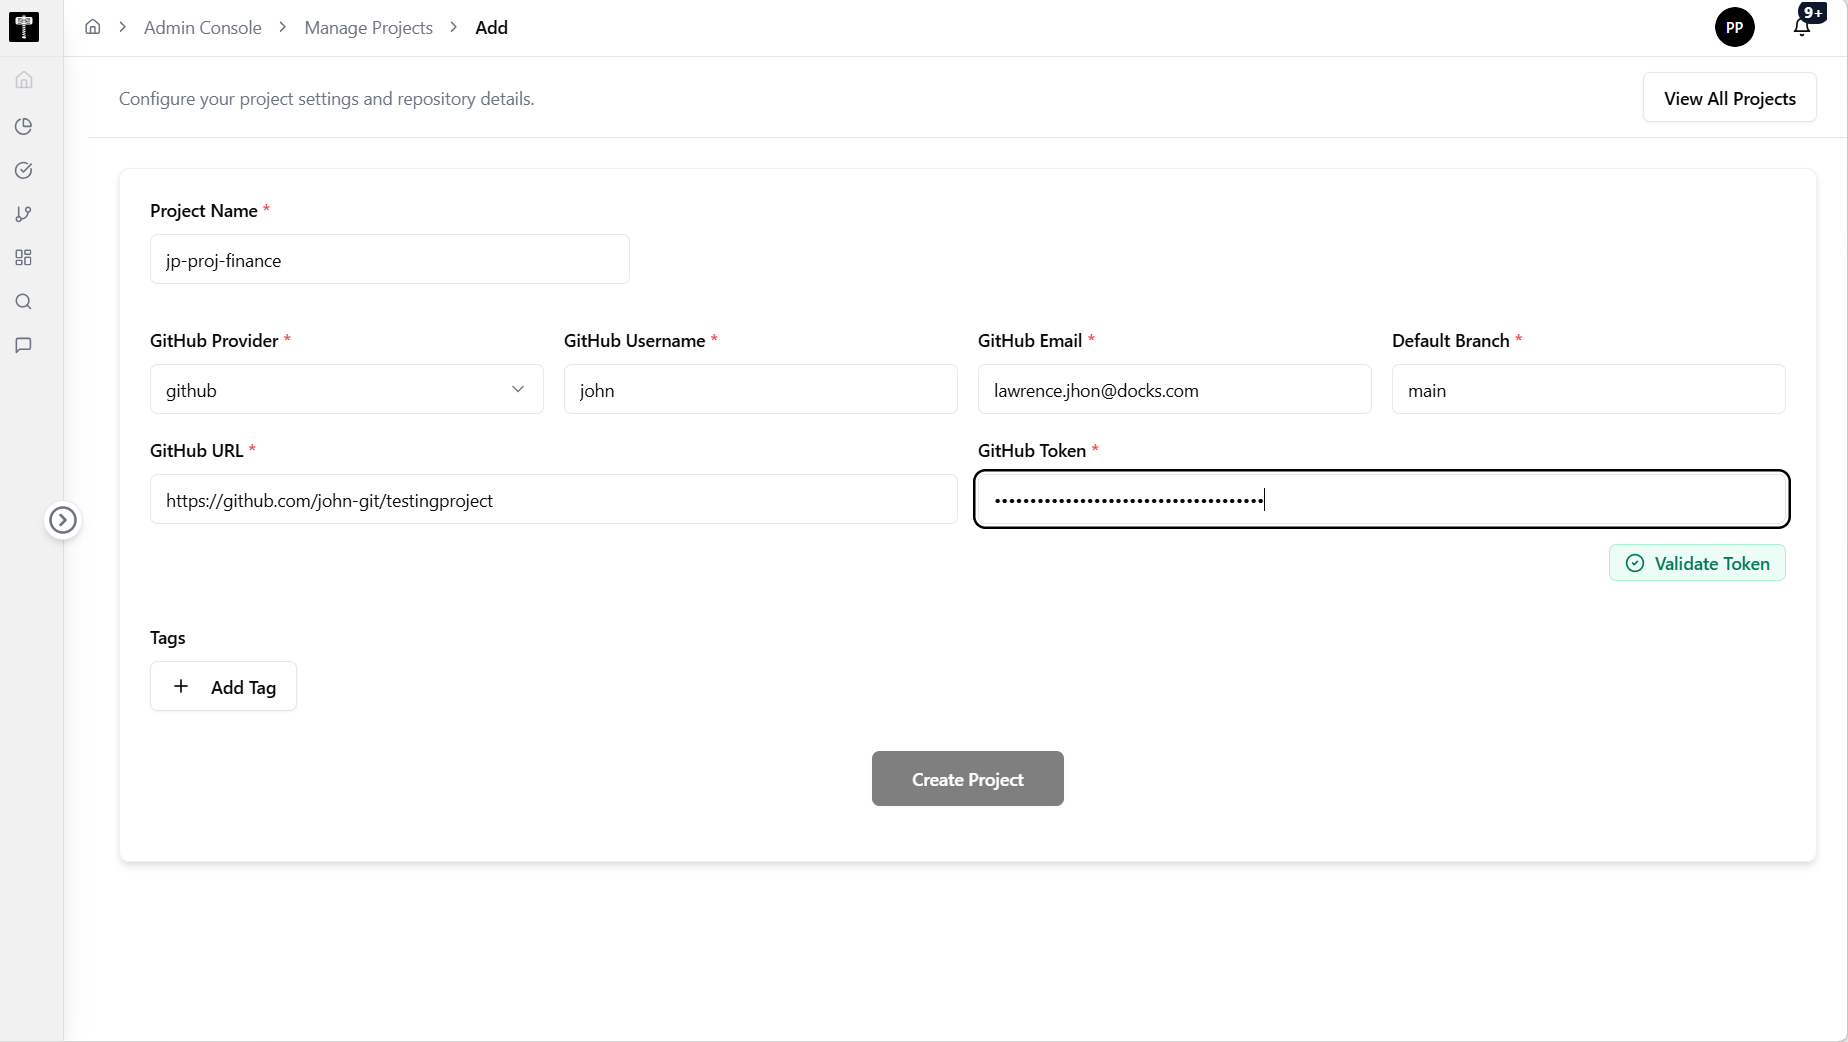The width and height of the screenshot is (1848, 1042).
Task: Focus the GitHub Email field
Action: (x=1175, y=389)
